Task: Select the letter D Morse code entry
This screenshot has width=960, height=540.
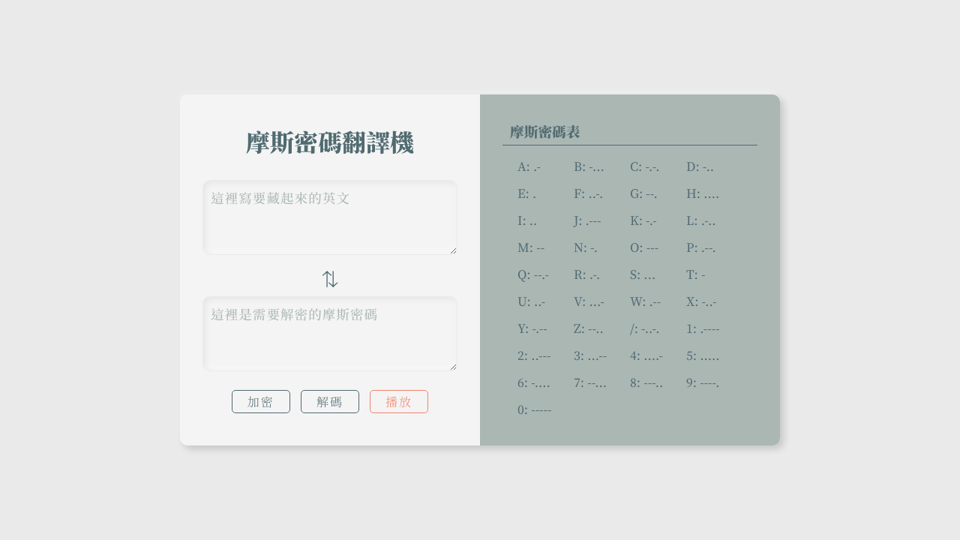Action: click(700, 167)
